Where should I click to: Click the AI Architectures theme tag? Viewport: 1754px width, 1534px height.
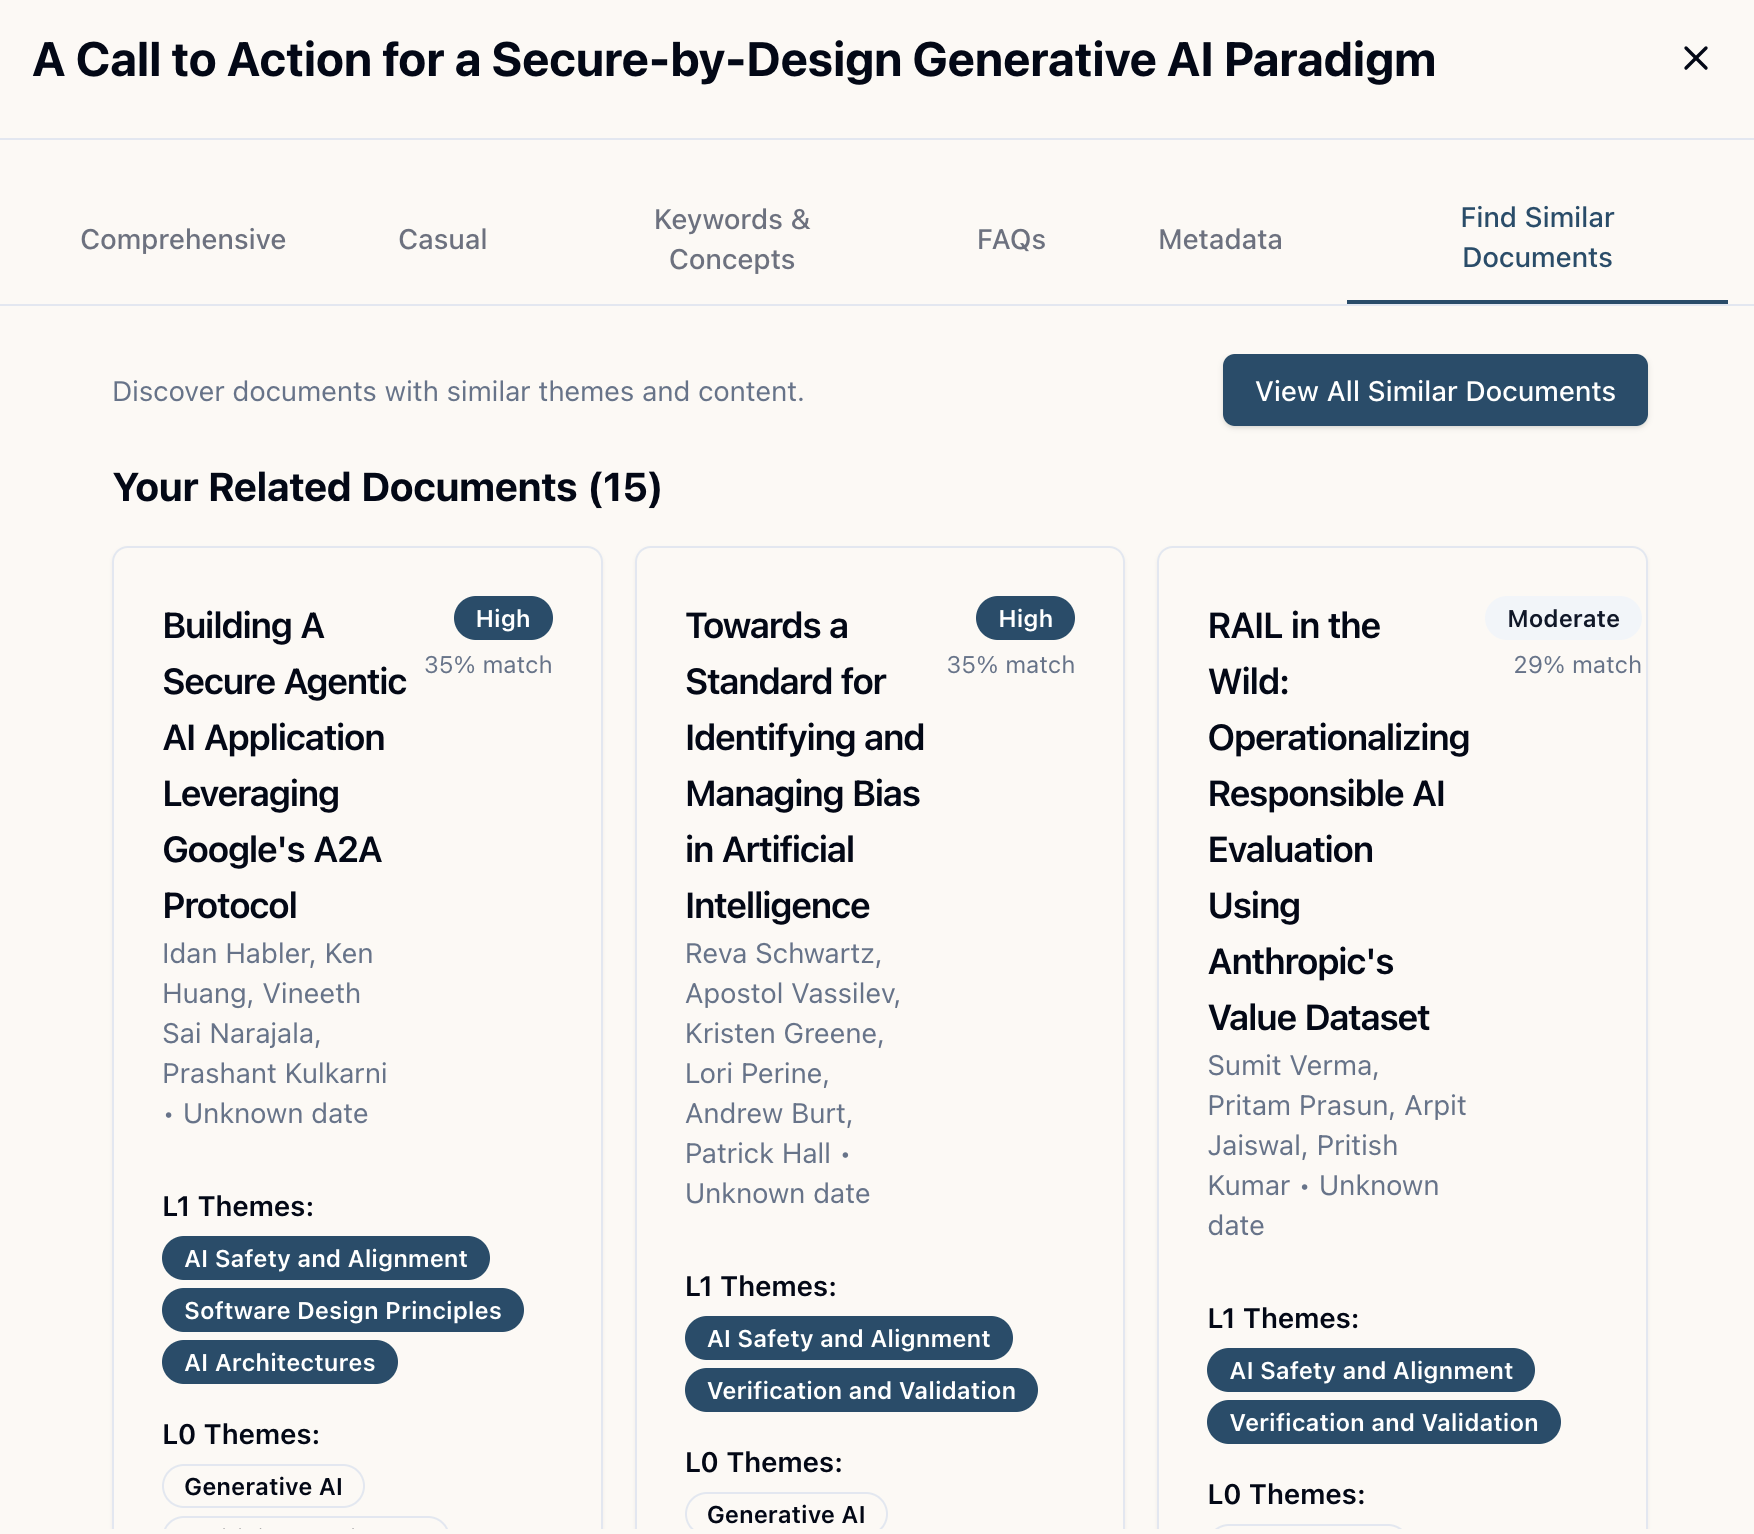click(279, 1362)
